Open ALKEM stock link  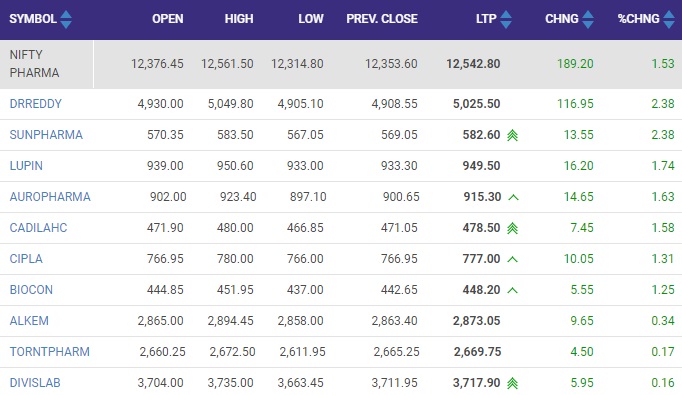pyautogui.click(x=29, y=321)
